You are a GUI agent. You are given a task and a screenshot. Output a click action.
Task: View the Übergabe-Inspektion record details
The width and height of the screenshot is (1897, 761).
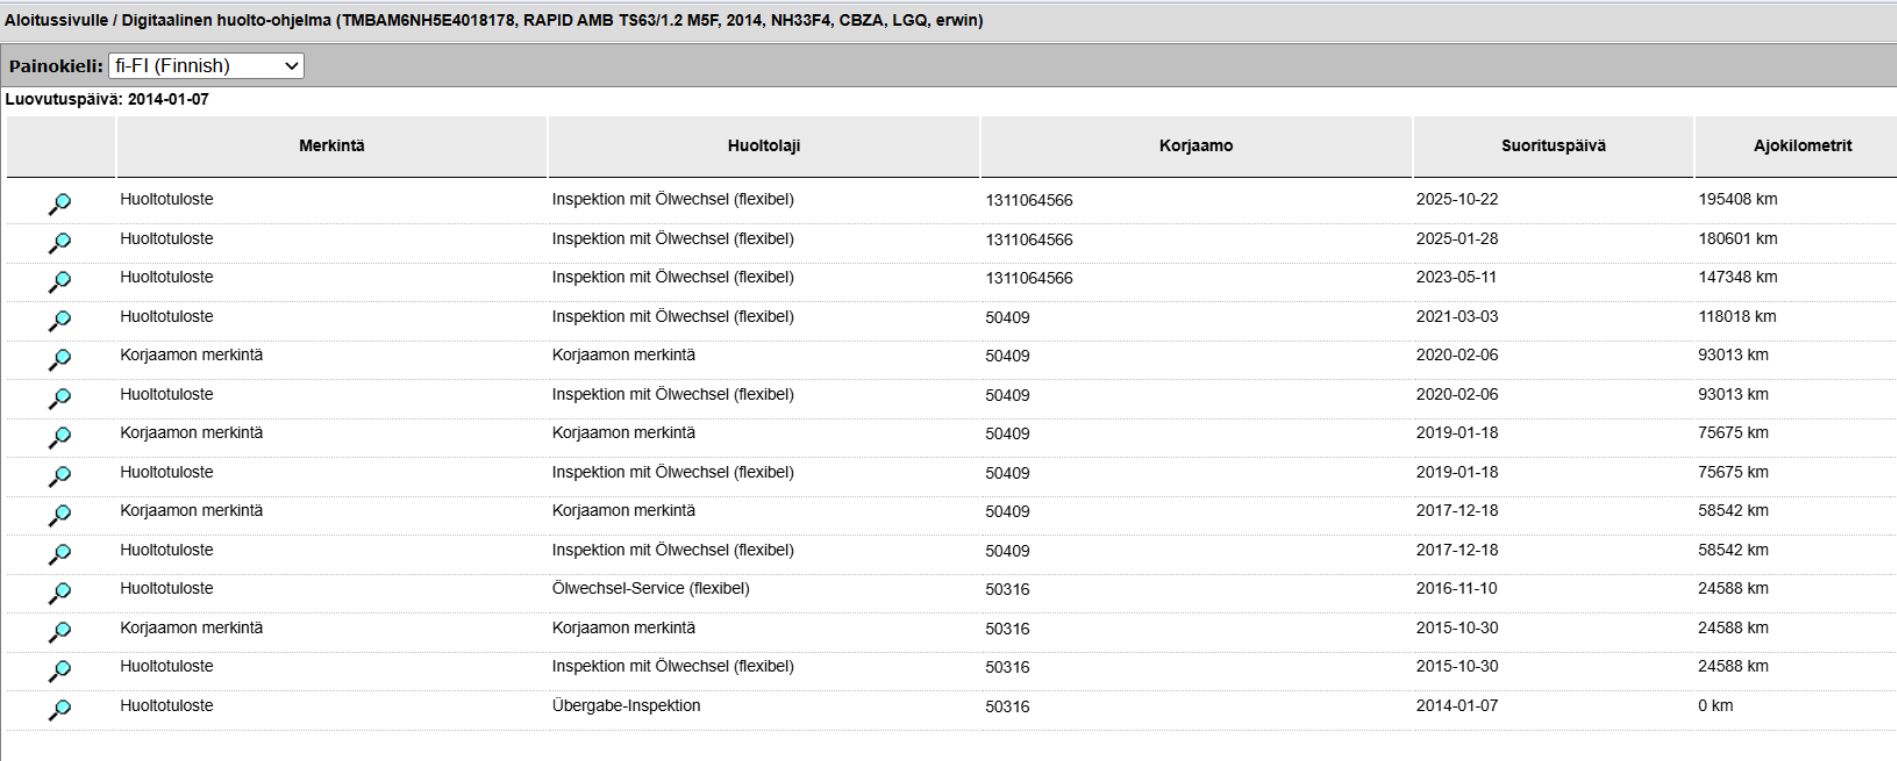click(x=60, y=710)
